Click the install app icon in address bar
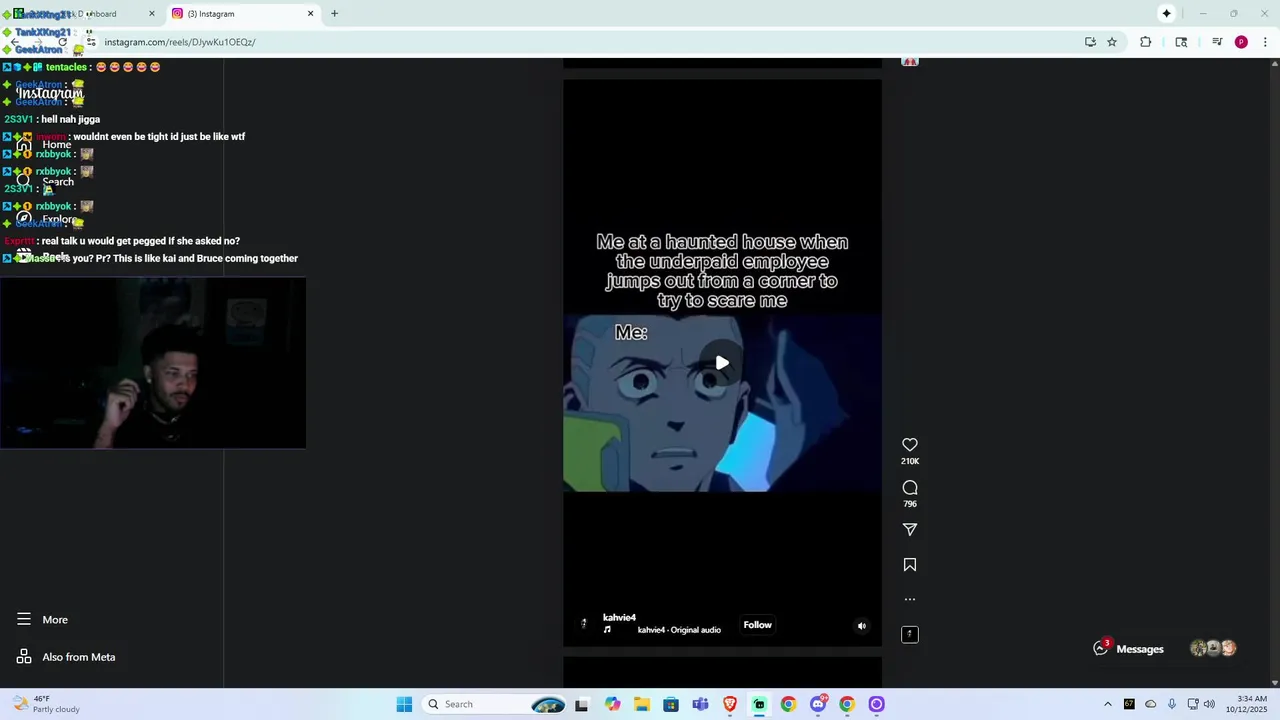Screen dimensions: 1280x720 [1090, 42]
